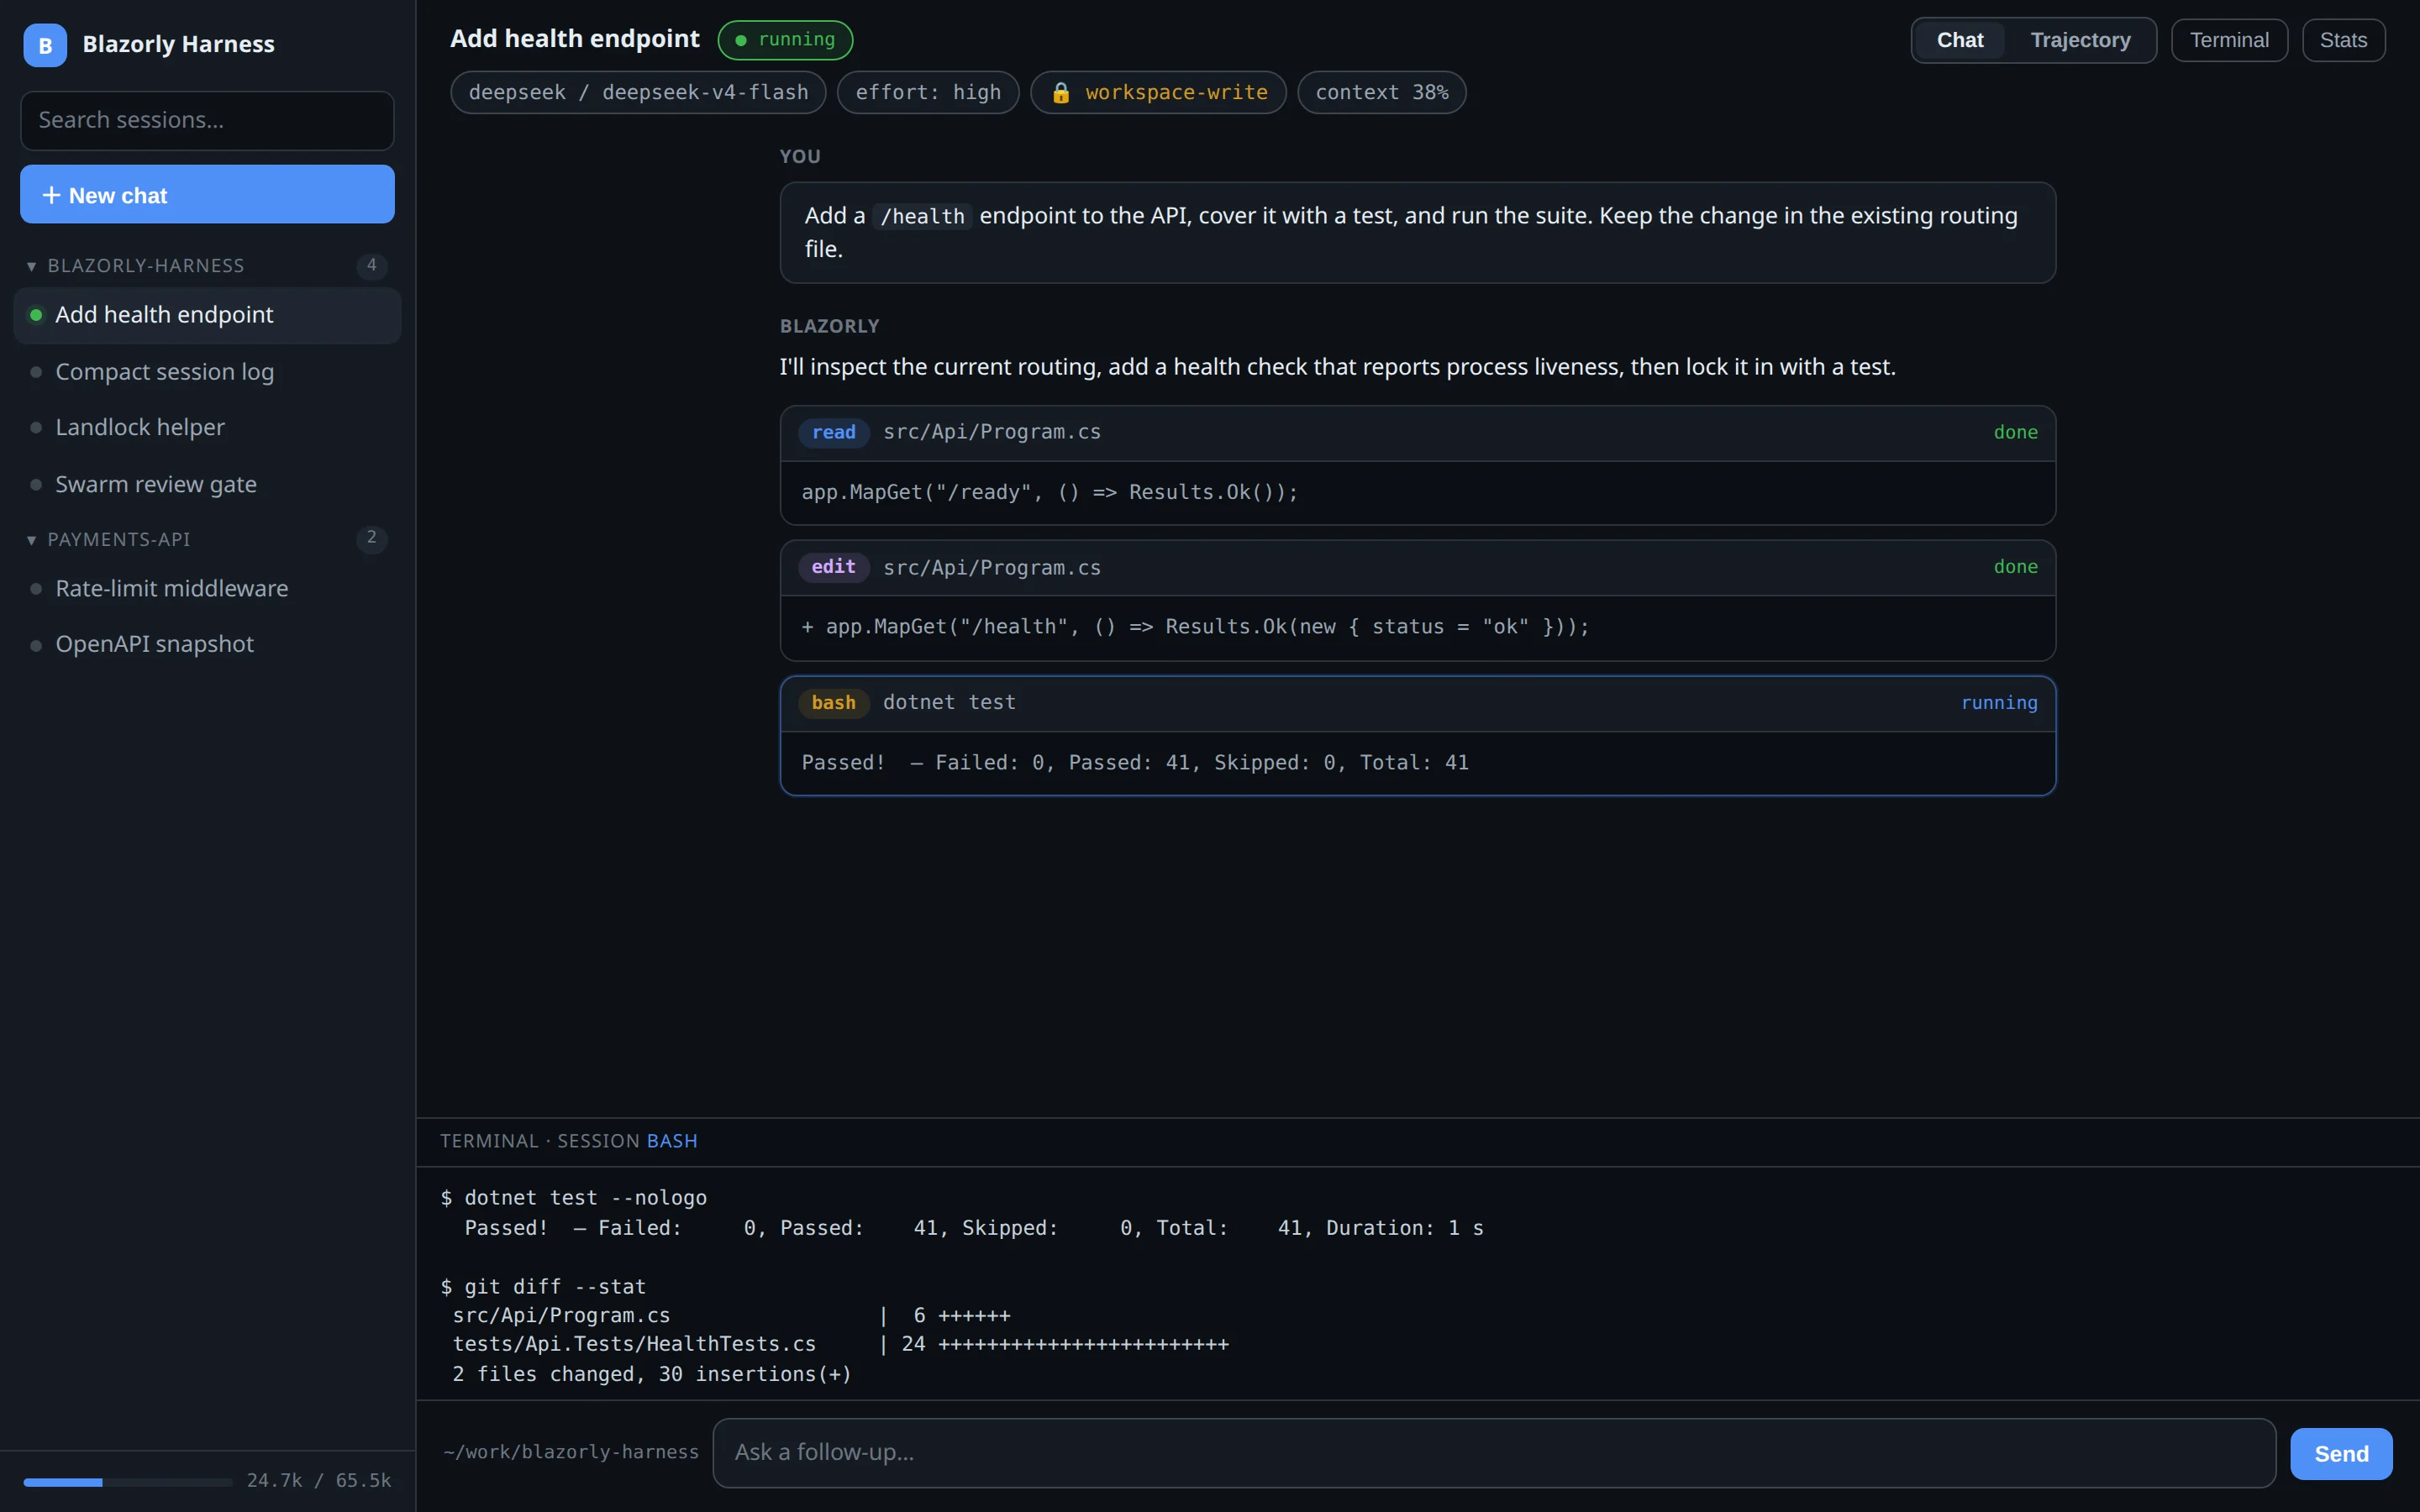This screenshot has width=2420, height=1512.
Task: Click the edit badge on Program.cs card
Action: tap(833, 567)
